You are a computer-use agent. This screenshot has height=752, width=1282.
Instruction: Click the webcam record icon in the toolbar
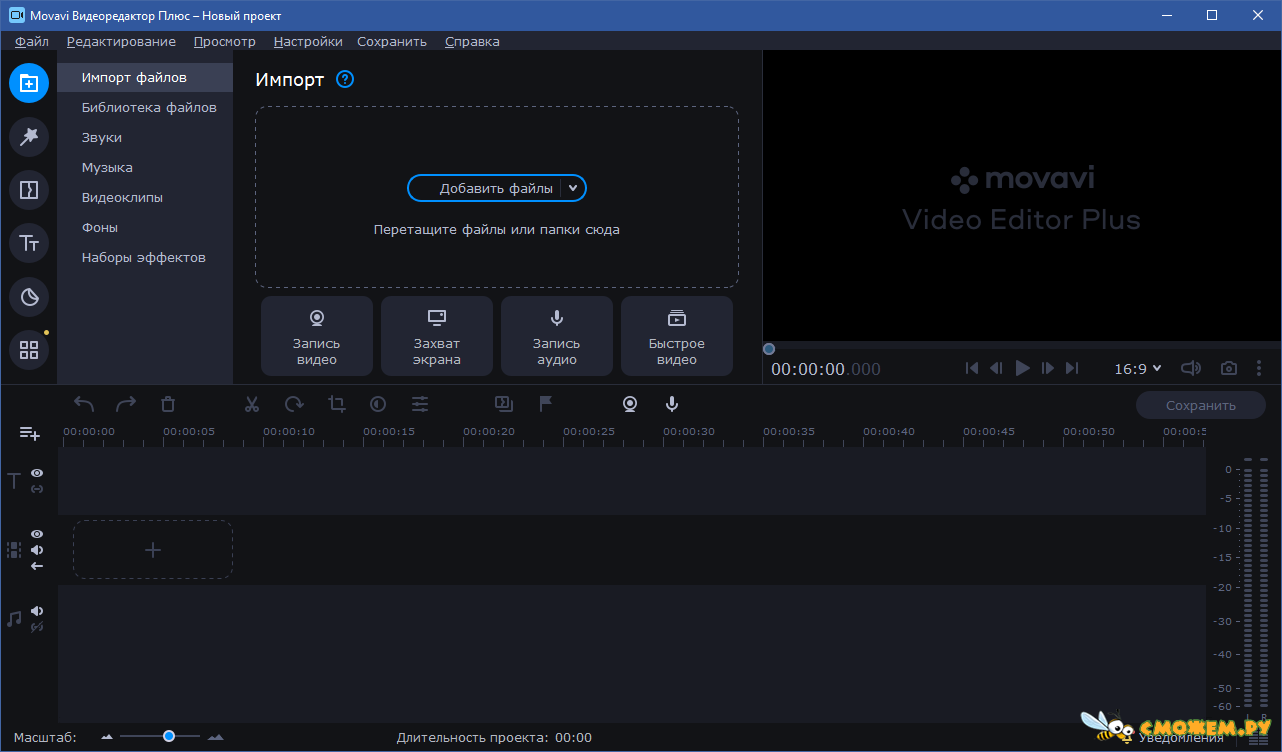(630, 404)
